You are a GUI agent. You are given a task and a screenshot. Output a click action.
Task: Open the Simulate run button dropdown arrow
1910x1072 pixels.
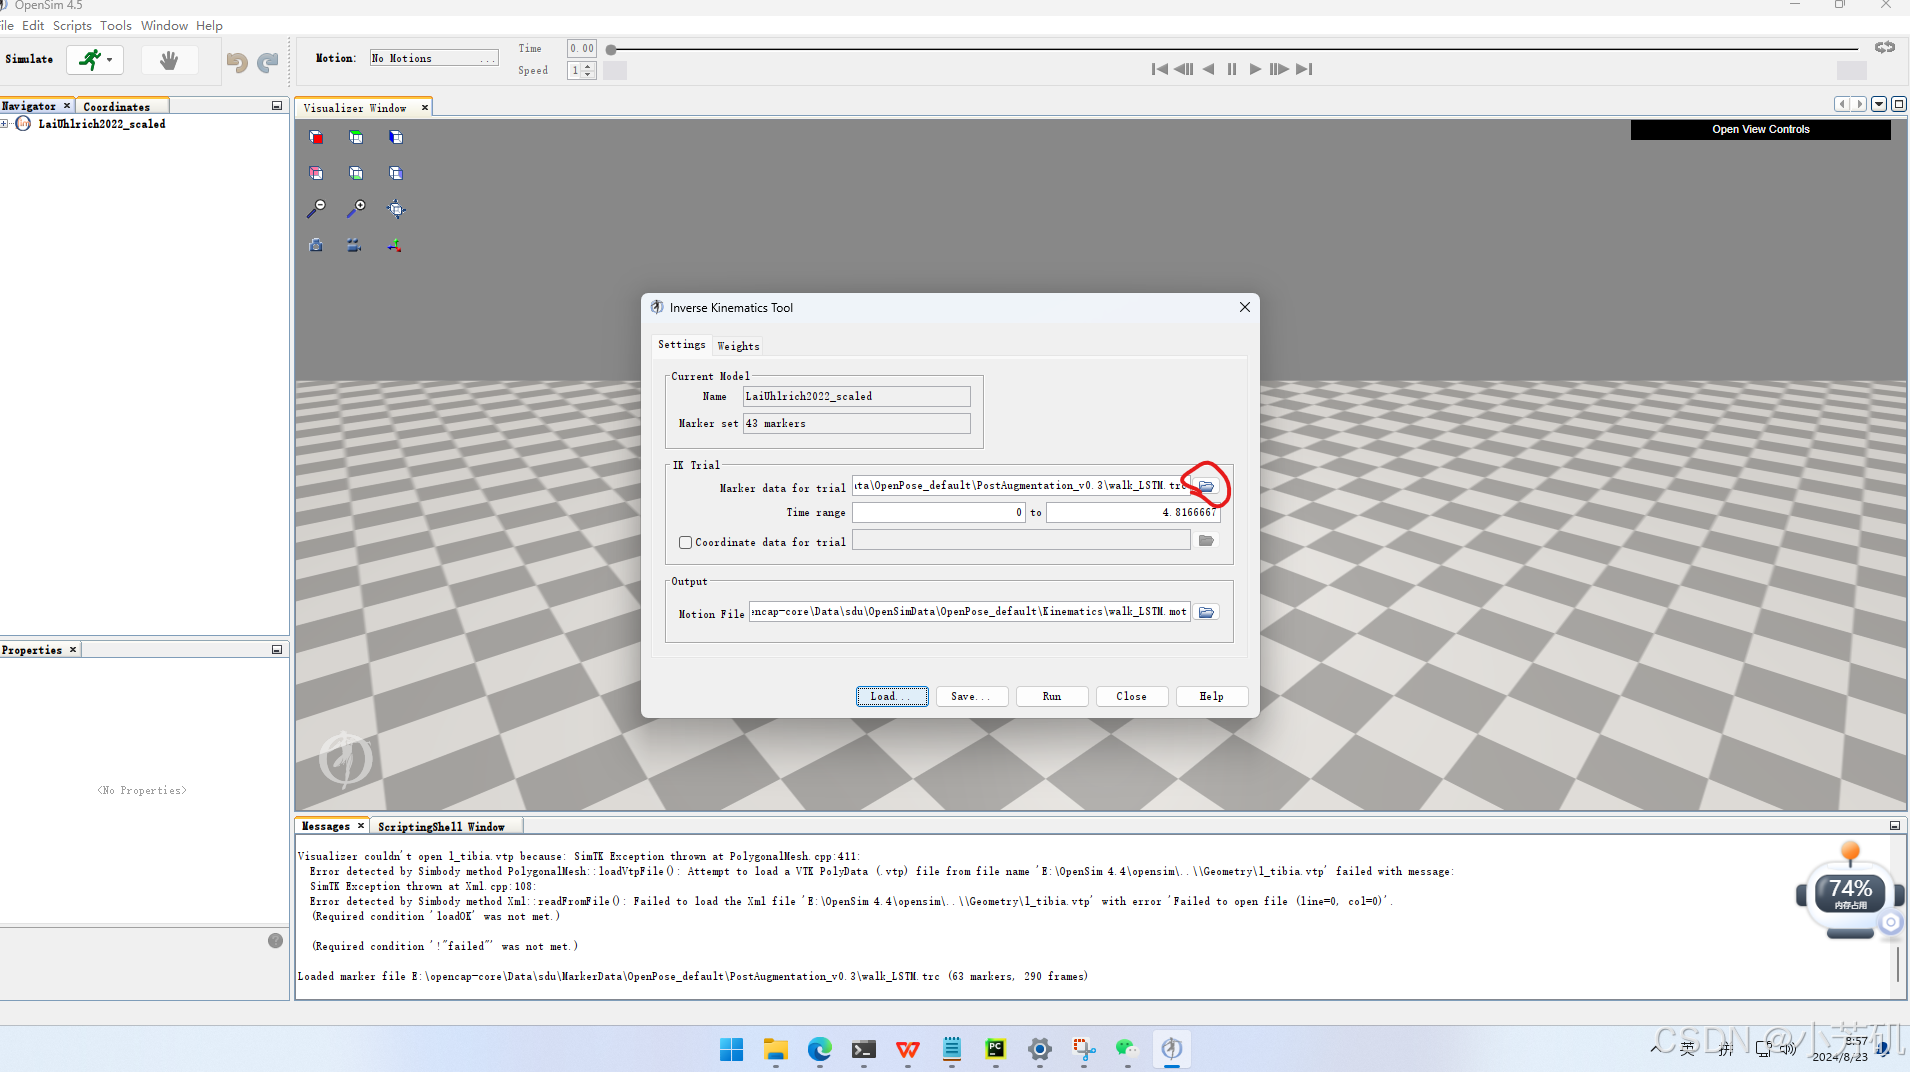pyautogui.click(x=109, y=60)
